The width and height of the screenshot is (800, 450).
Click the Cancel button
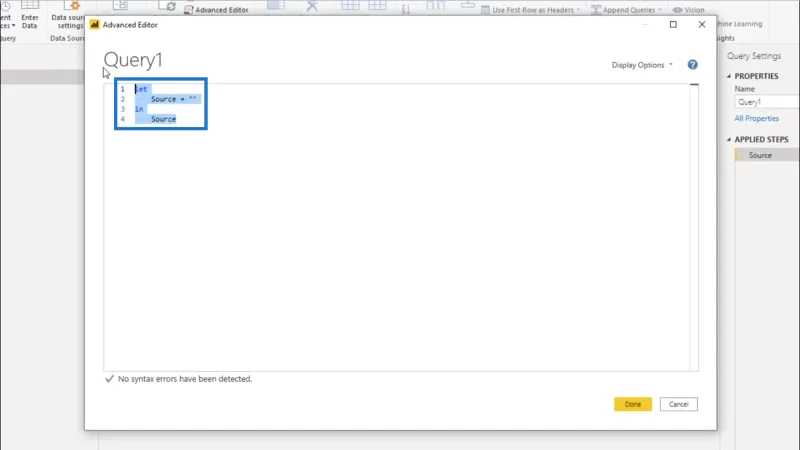pos(679,404)
